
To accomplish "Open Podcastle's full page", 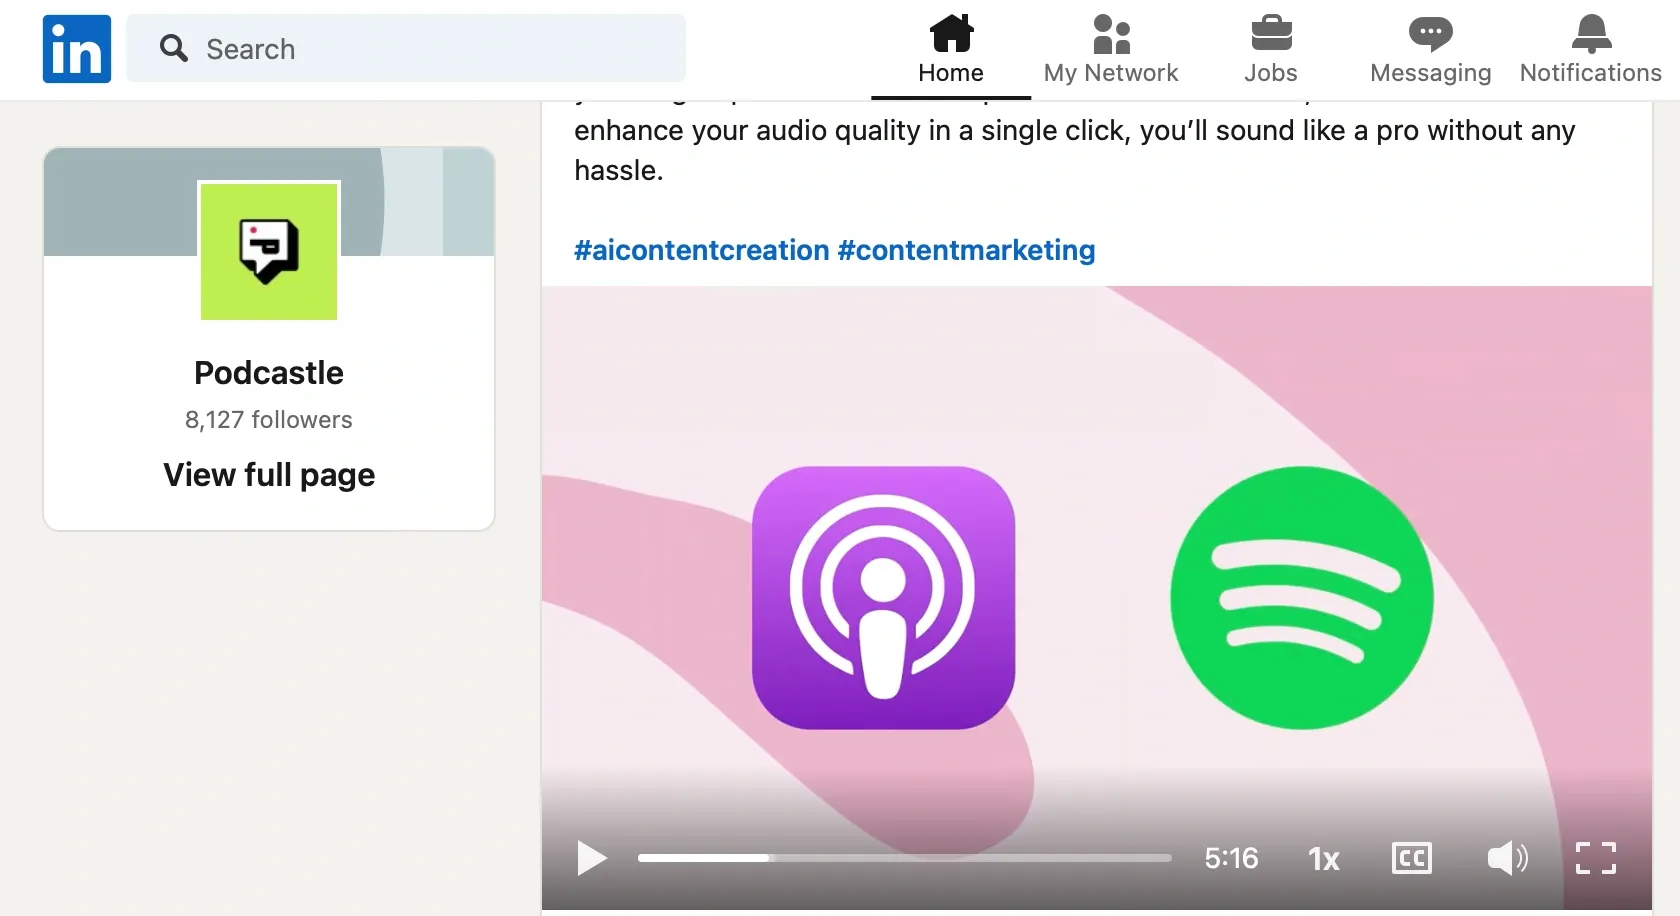I will 268,475.
